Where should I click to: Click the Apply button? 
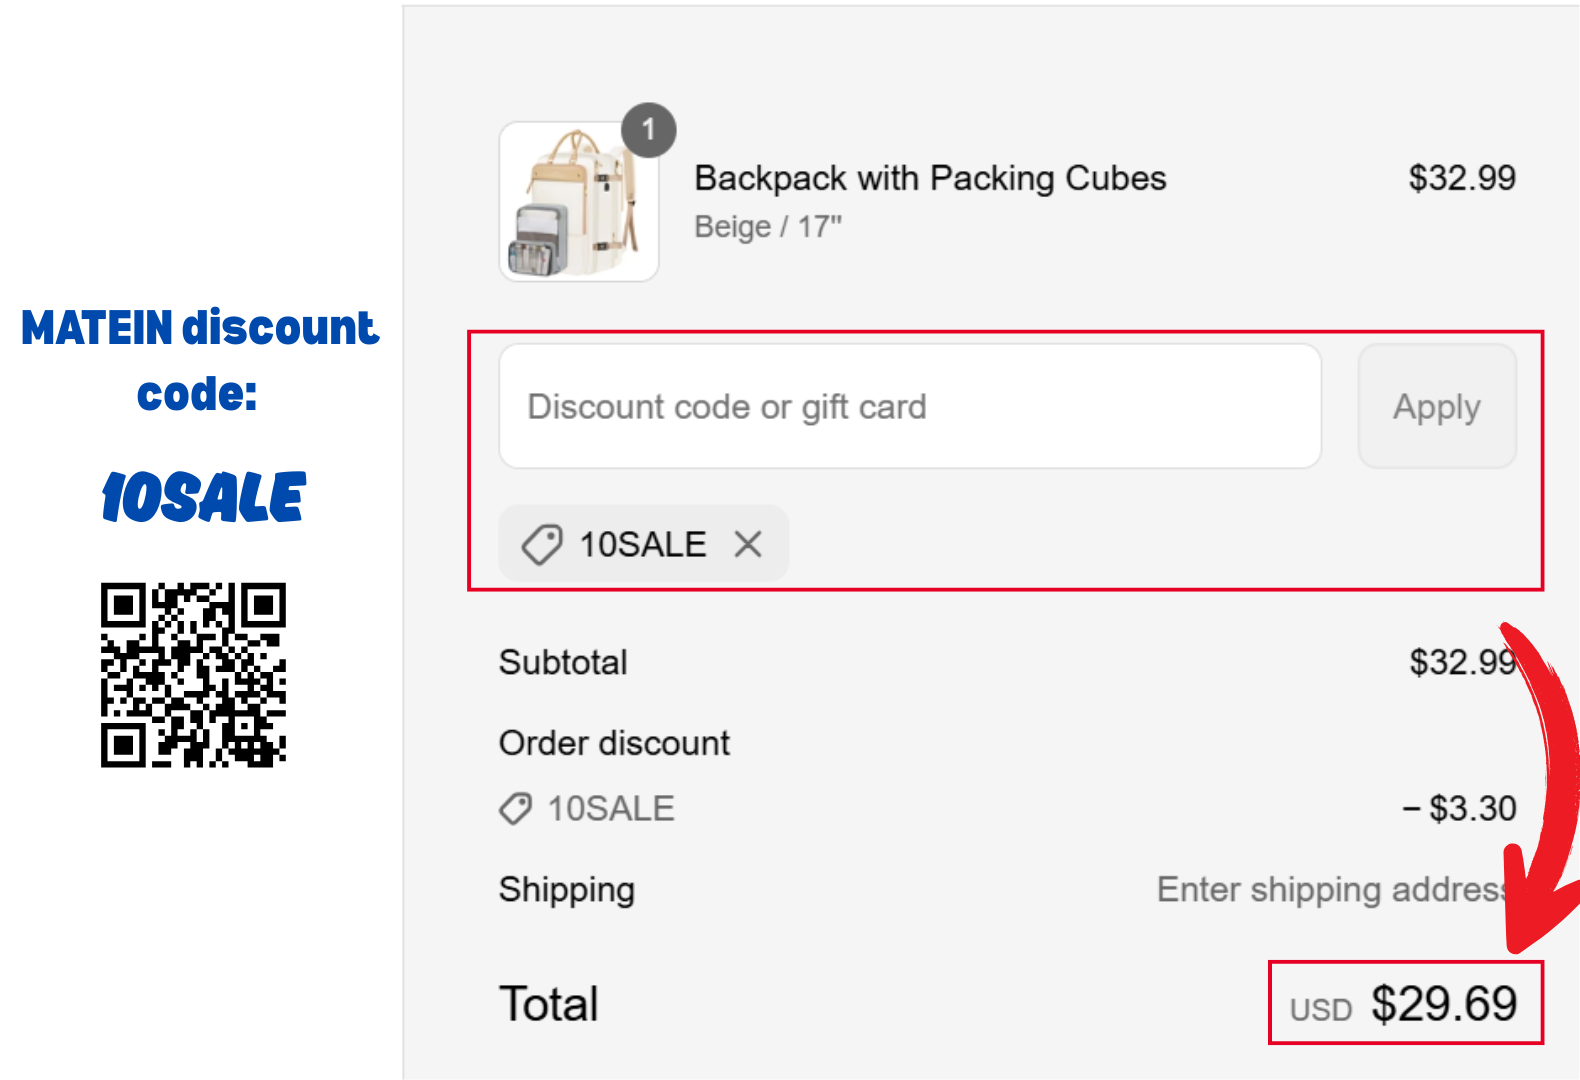pyautogui.click(x=1437, y=406)
